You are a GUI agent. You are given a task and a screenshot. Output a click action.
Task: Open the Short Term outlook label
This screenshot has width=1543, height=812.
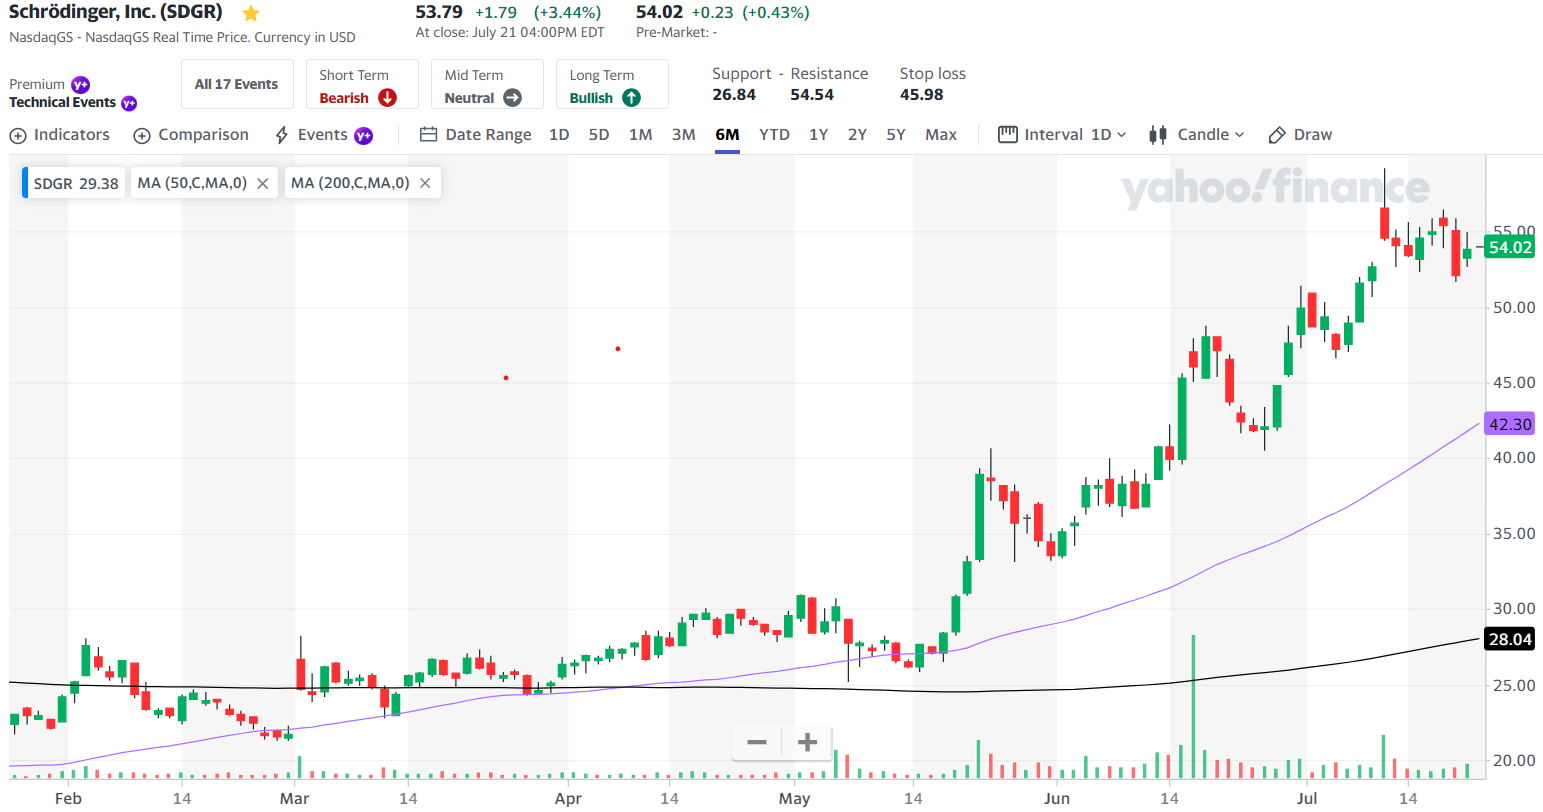click(354, 75)
